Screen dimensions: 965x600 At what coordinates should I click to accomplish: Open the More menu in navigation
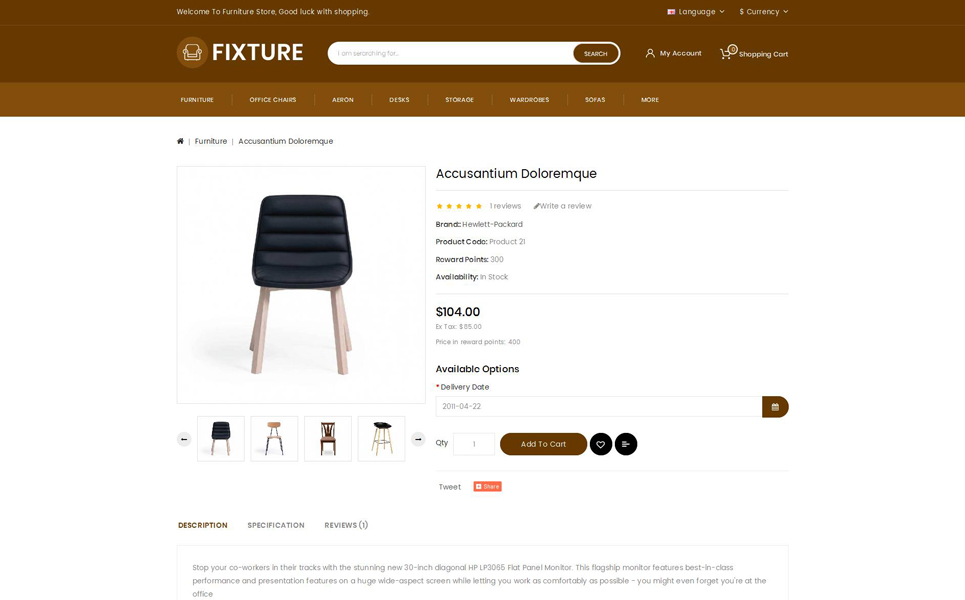coord(650,100)
